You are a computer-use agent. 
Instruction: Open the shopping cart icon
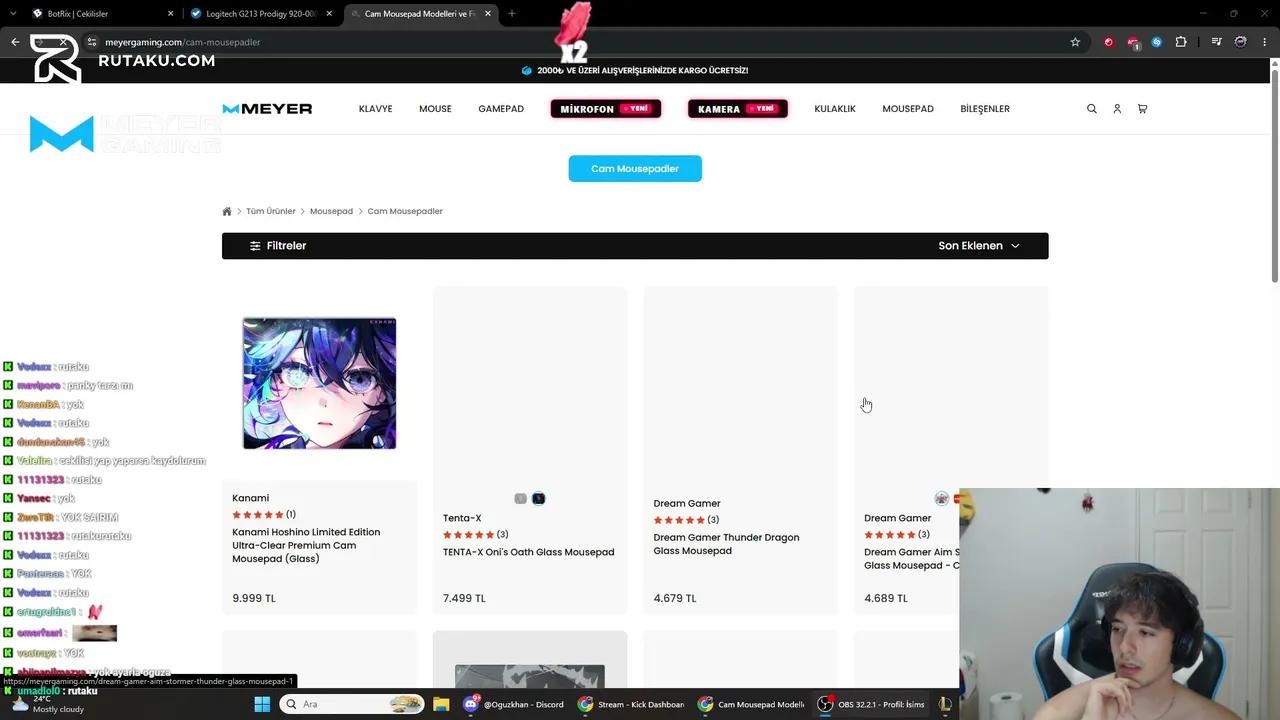[1142, 109]
